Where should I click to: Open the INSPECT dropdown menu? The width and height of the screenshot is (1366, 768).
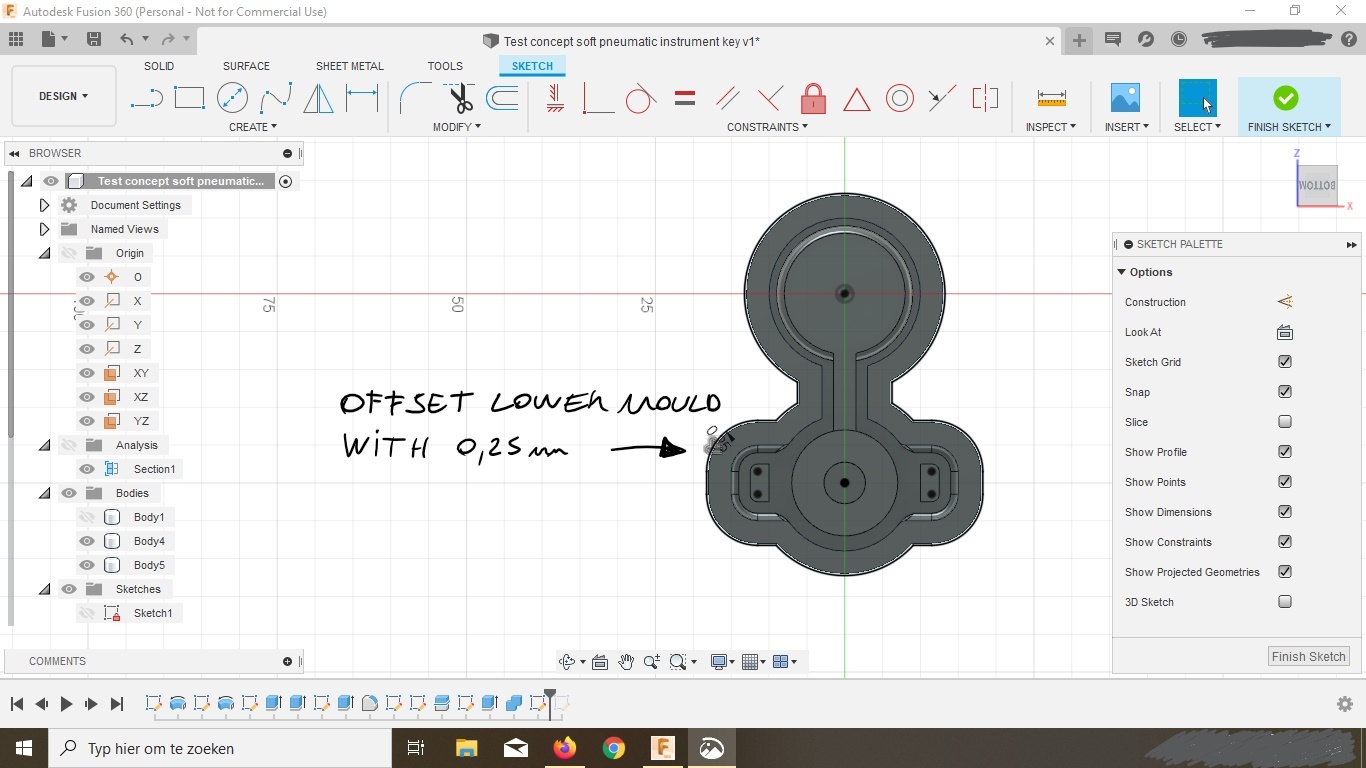point(1051,127)
